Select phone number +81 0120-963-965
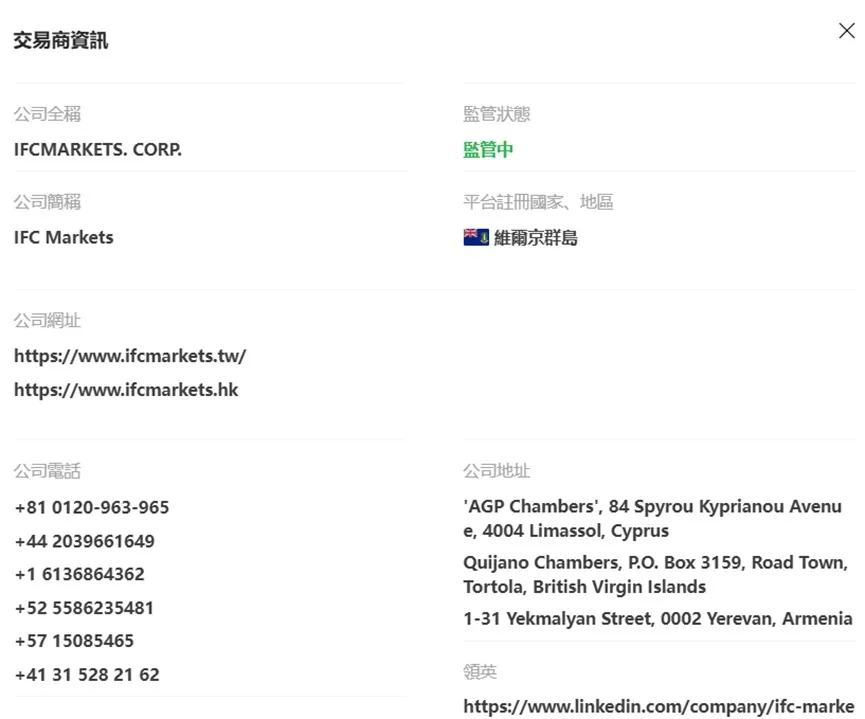865x719 pixels. 92,507
